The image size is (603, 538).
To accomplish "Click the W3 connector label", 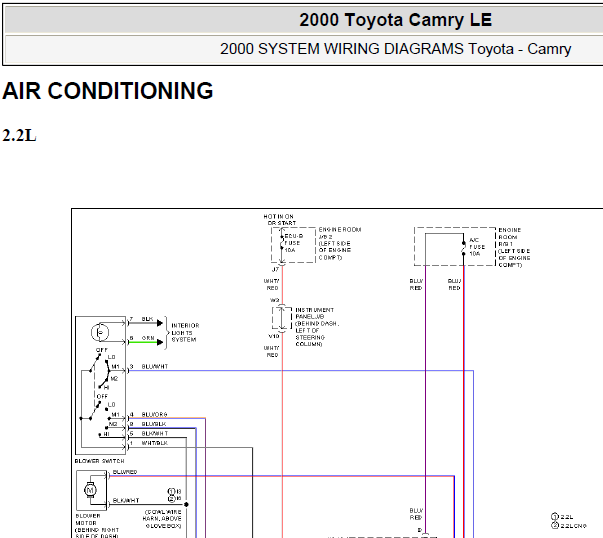I will tap(275, 300).
